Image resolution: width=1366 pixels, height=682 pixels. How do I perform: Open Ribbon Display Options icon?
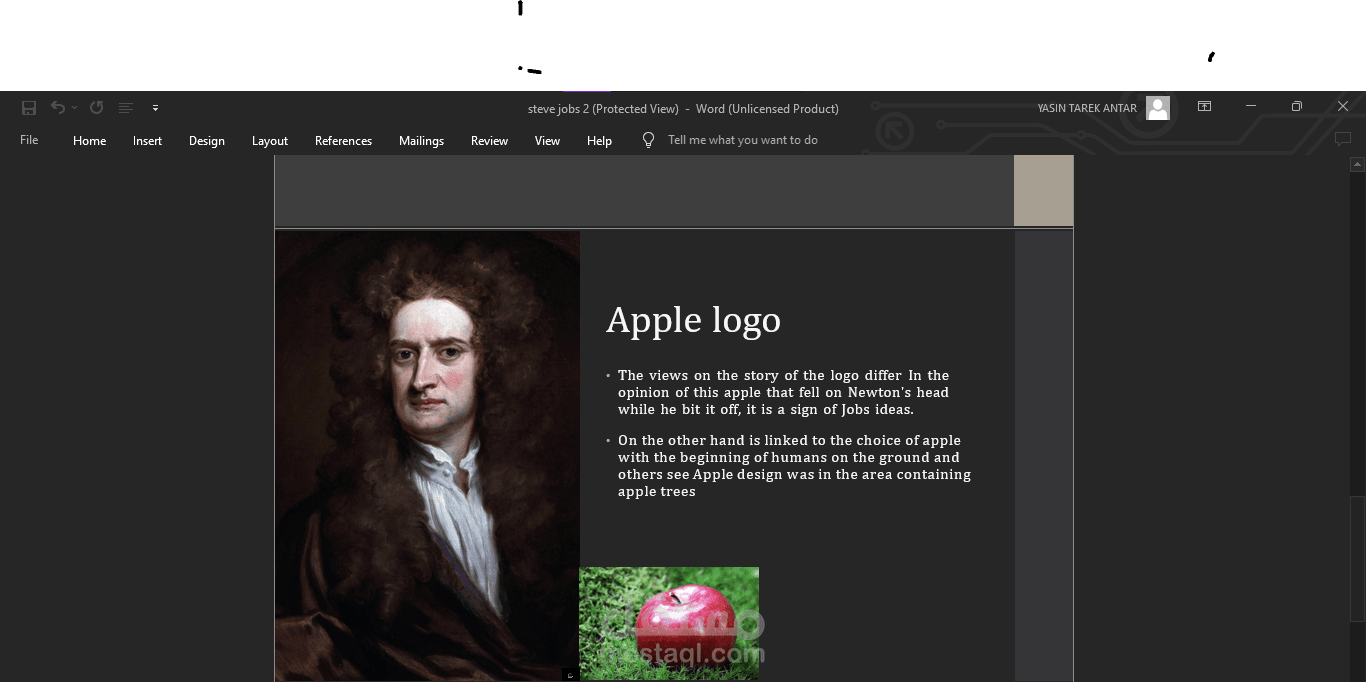pyautogui.click(x=1204, y=107)
